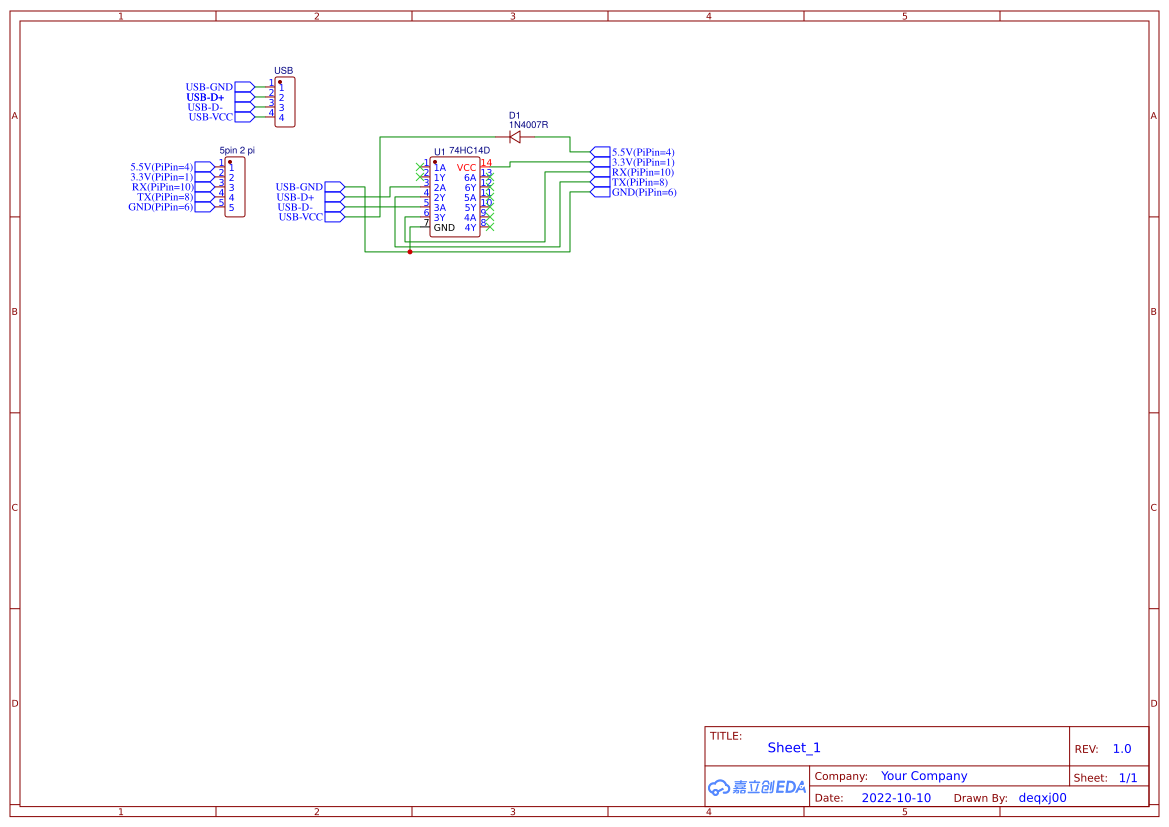Select the 1N4007R diode symbol D1
Image resolution: width=1169 pixels, height=827 pixels.
tap(513, 136)
